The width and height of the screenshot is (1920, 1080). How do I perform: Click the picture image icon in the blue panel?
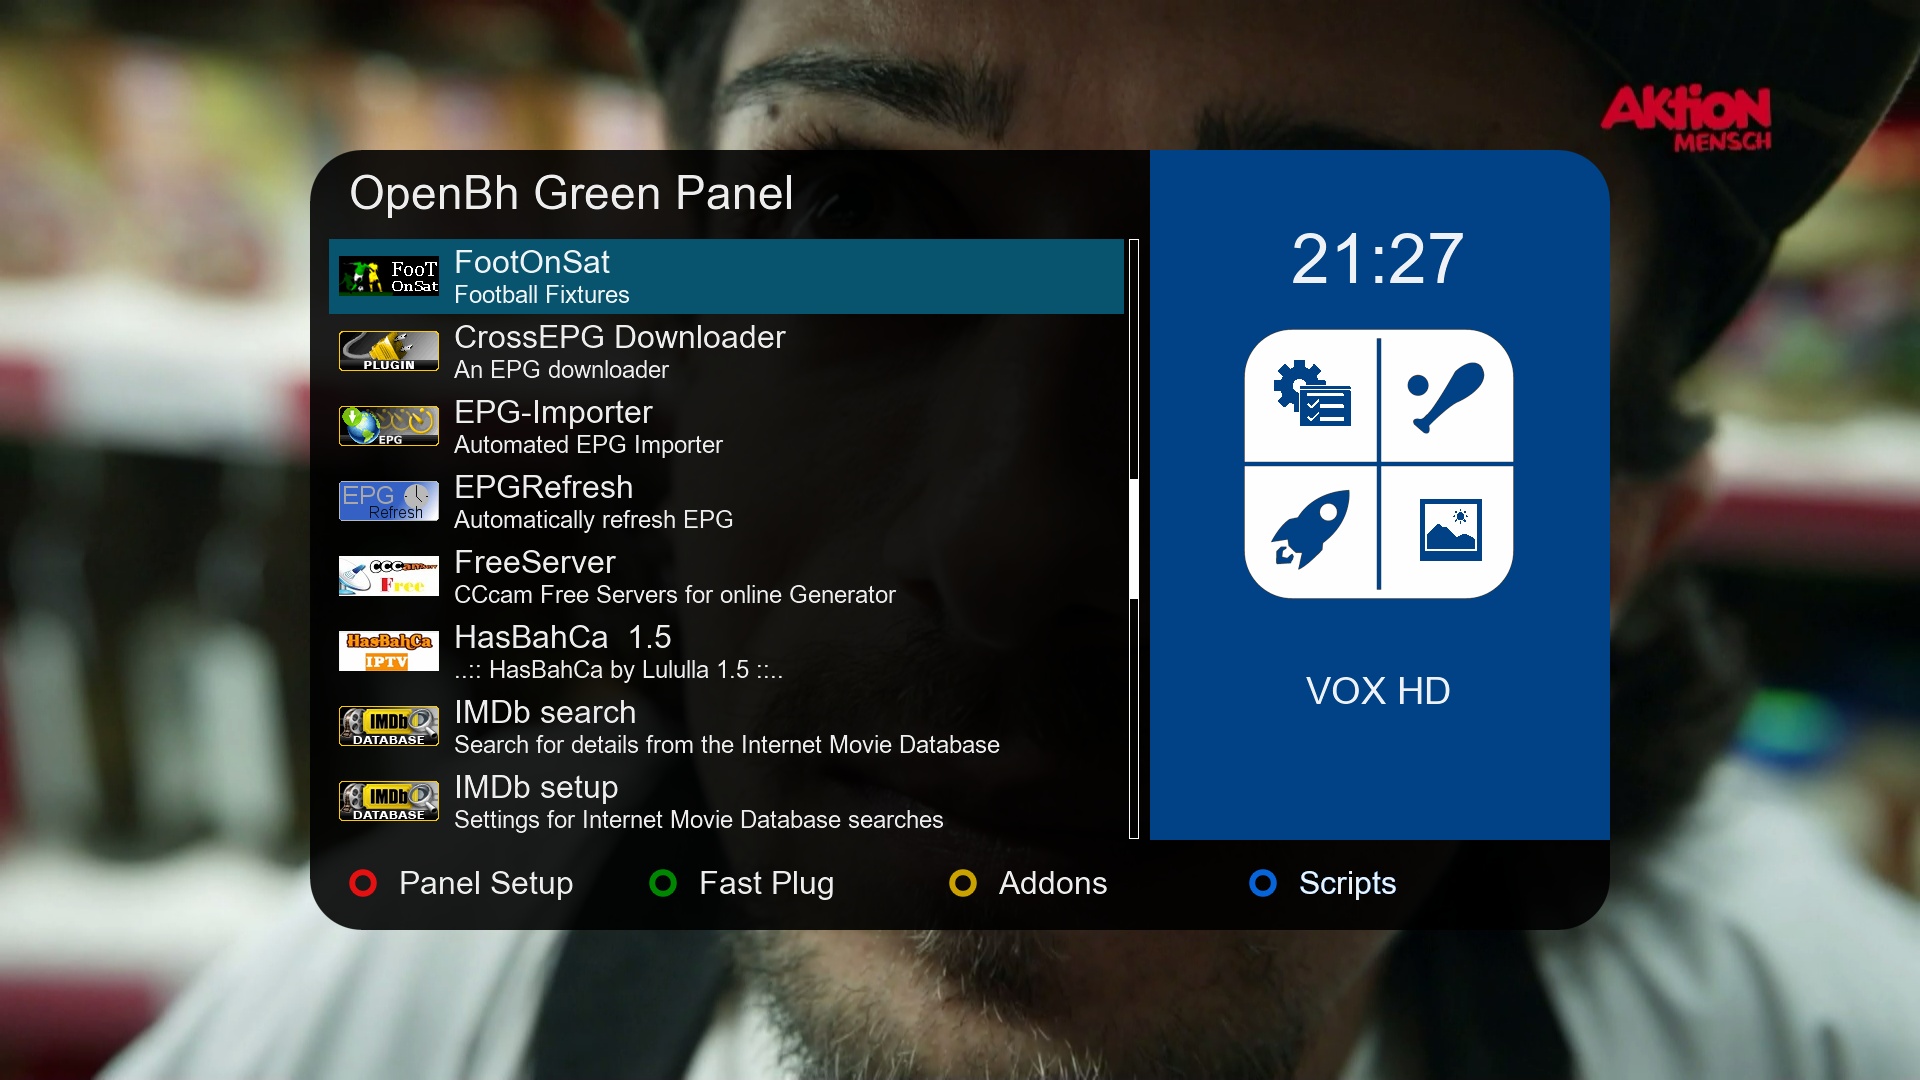pyautogui.click(x=1451, y=529)
